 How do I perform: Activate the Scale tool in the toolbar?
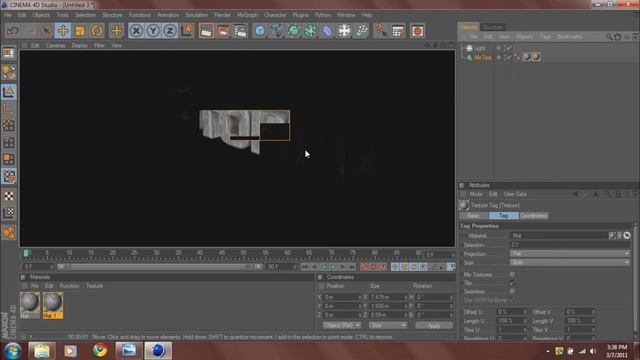coord(80,31)
